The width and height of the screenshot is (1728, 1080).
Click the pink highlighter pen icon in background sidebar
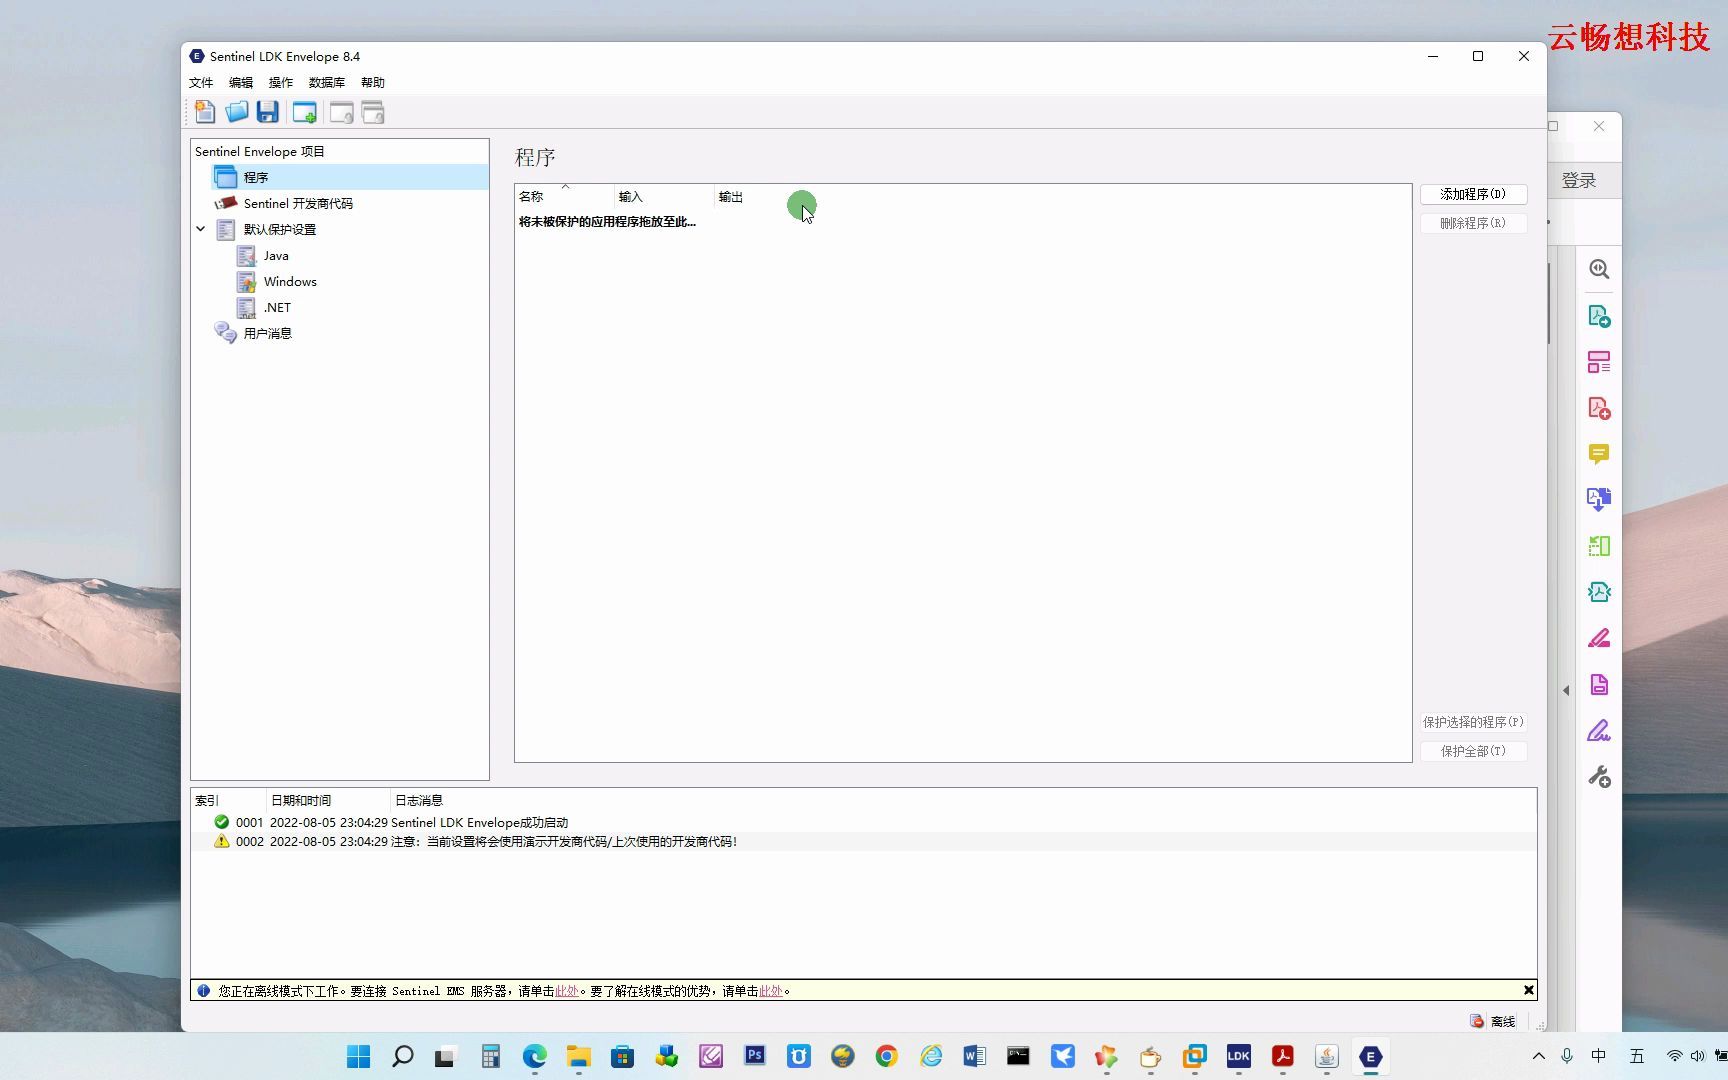click(1599, 638)
